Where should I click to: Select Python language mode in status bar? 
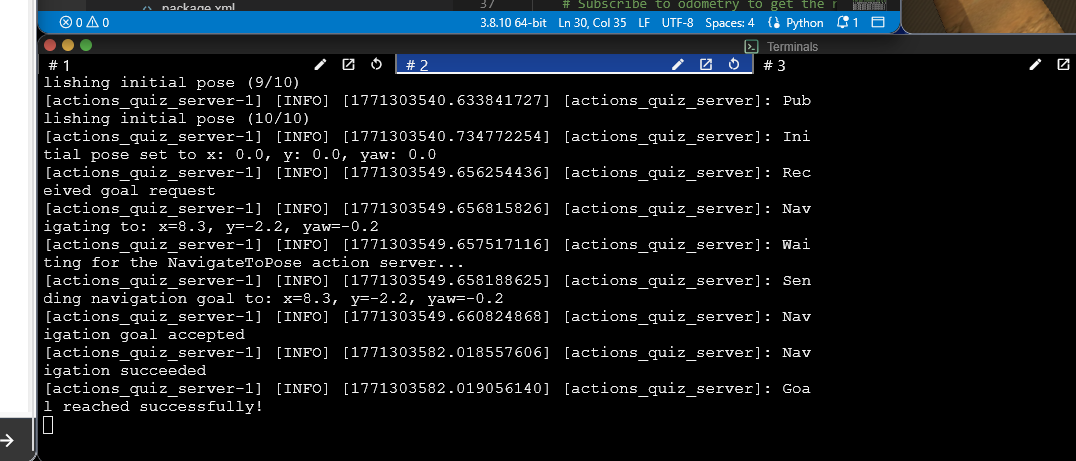click(x=796, y=22)
